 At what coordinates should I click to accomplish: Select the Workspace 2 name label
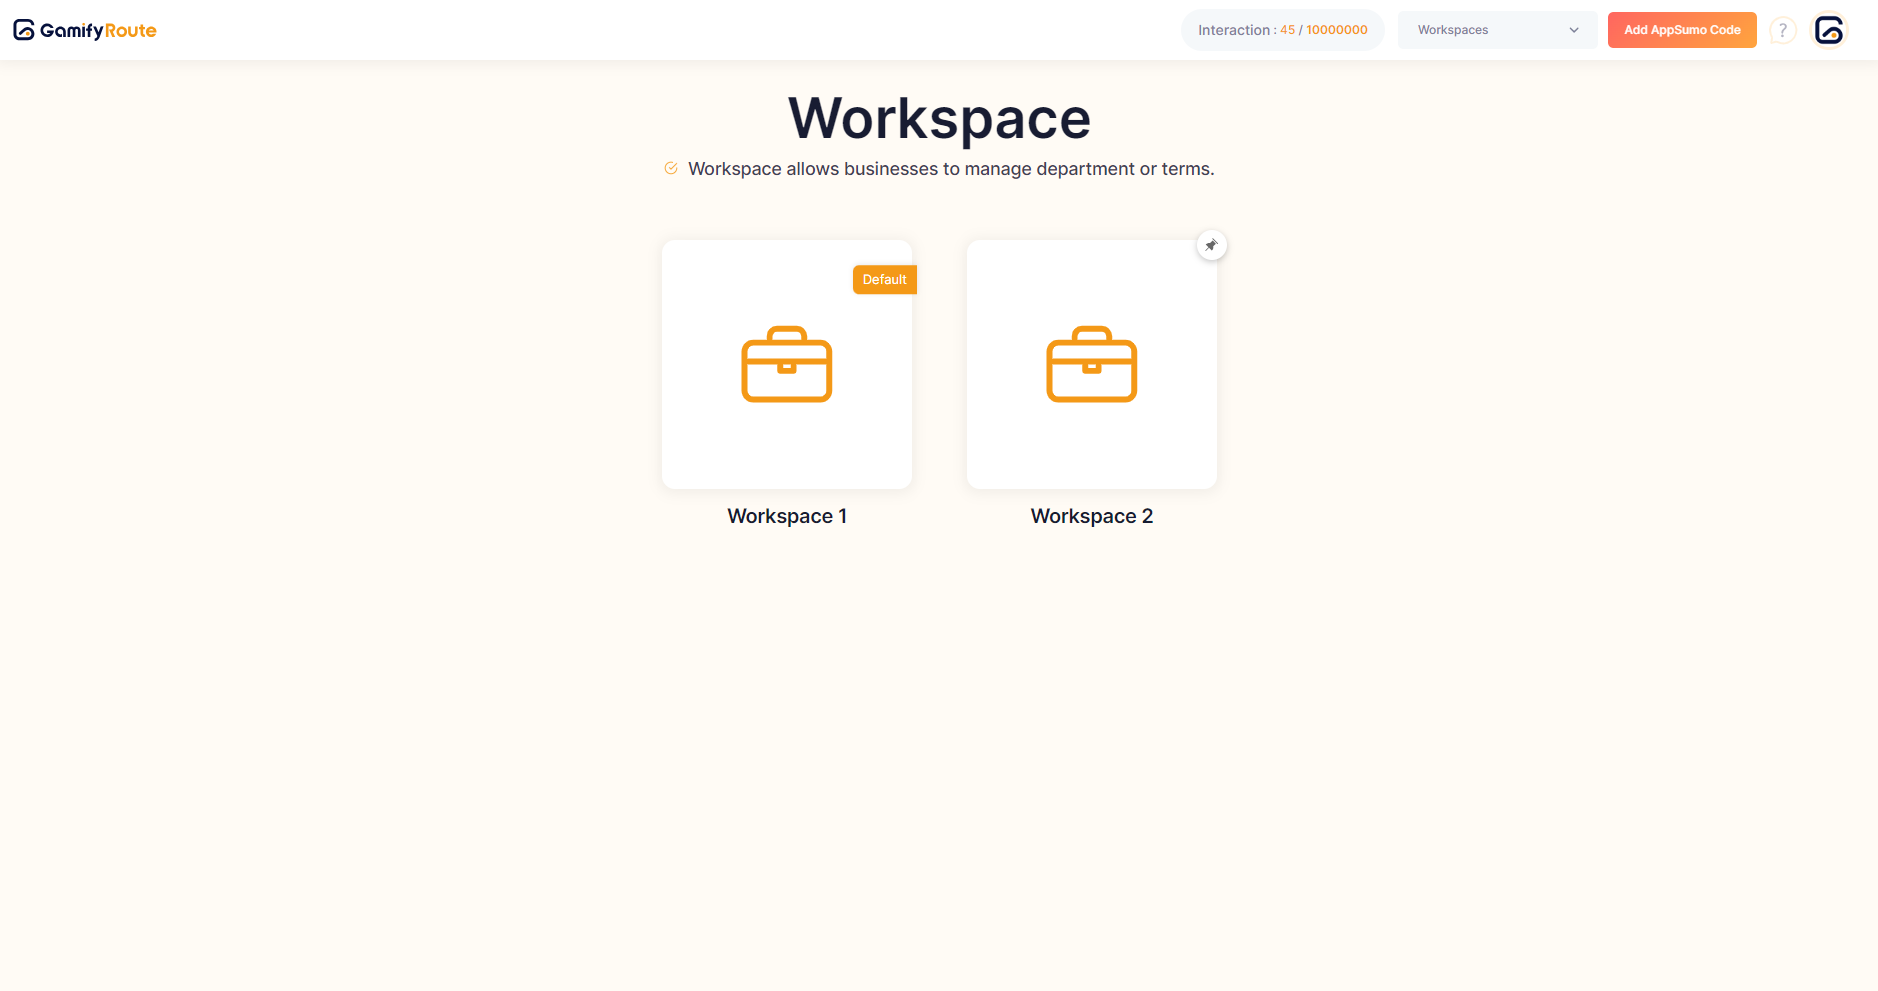coord(1091,516)
